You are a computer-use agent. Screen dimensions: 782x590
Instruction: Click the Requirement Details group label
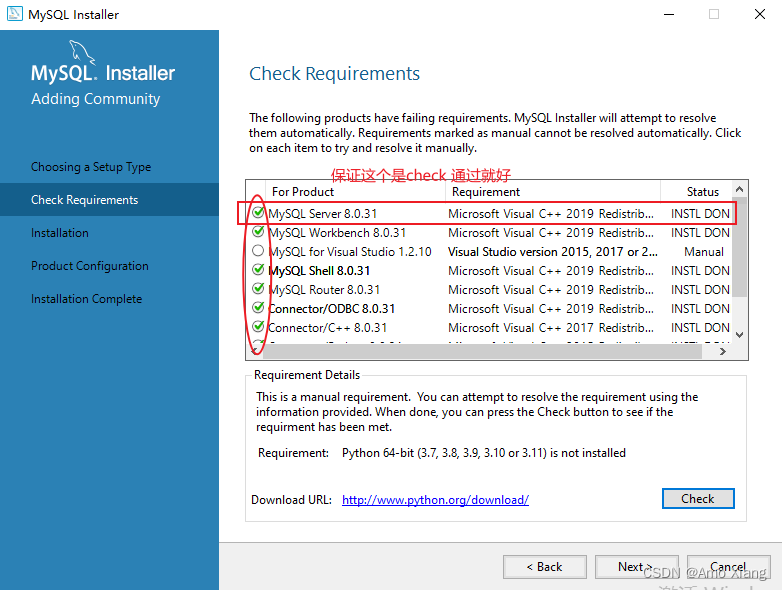pyautogui.click(x=307, y=375)
